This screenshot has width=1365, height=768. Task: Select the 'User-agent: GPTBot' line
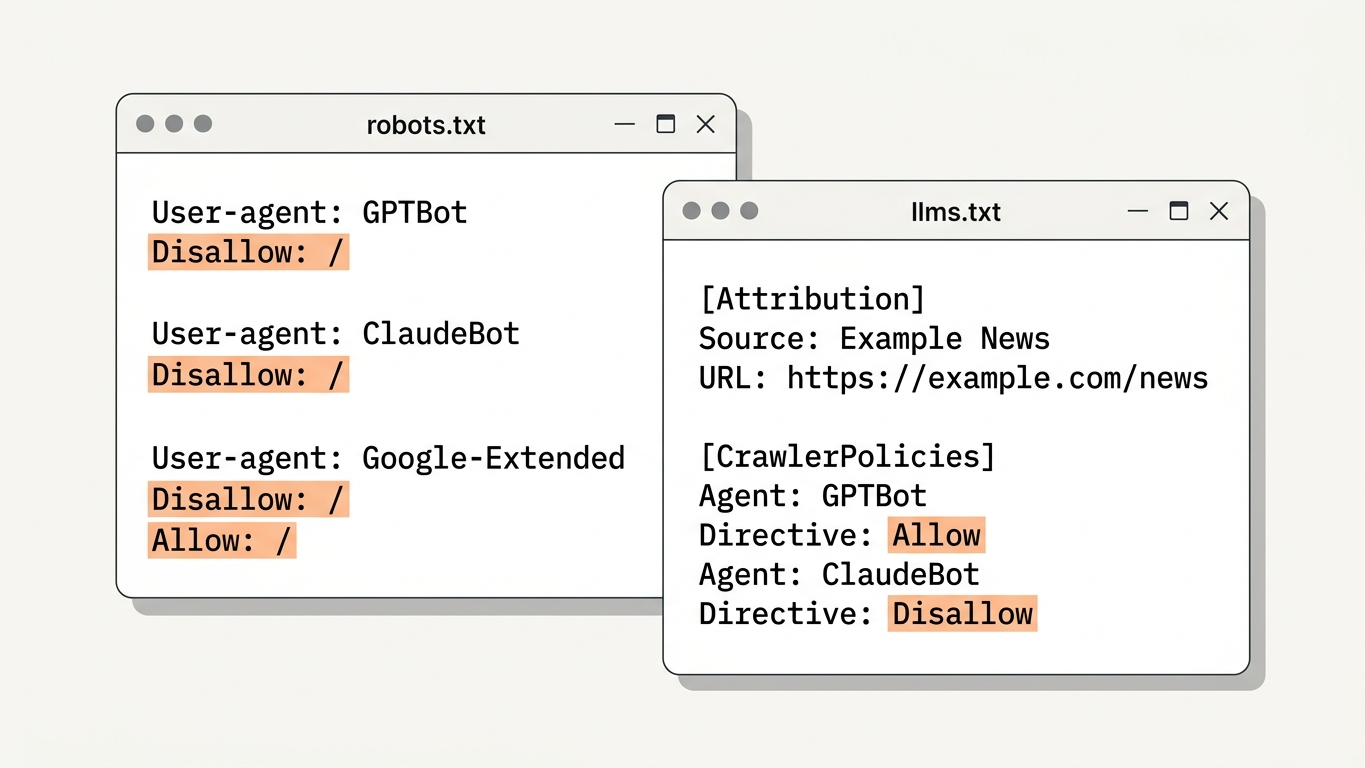(x=310, y=212)
